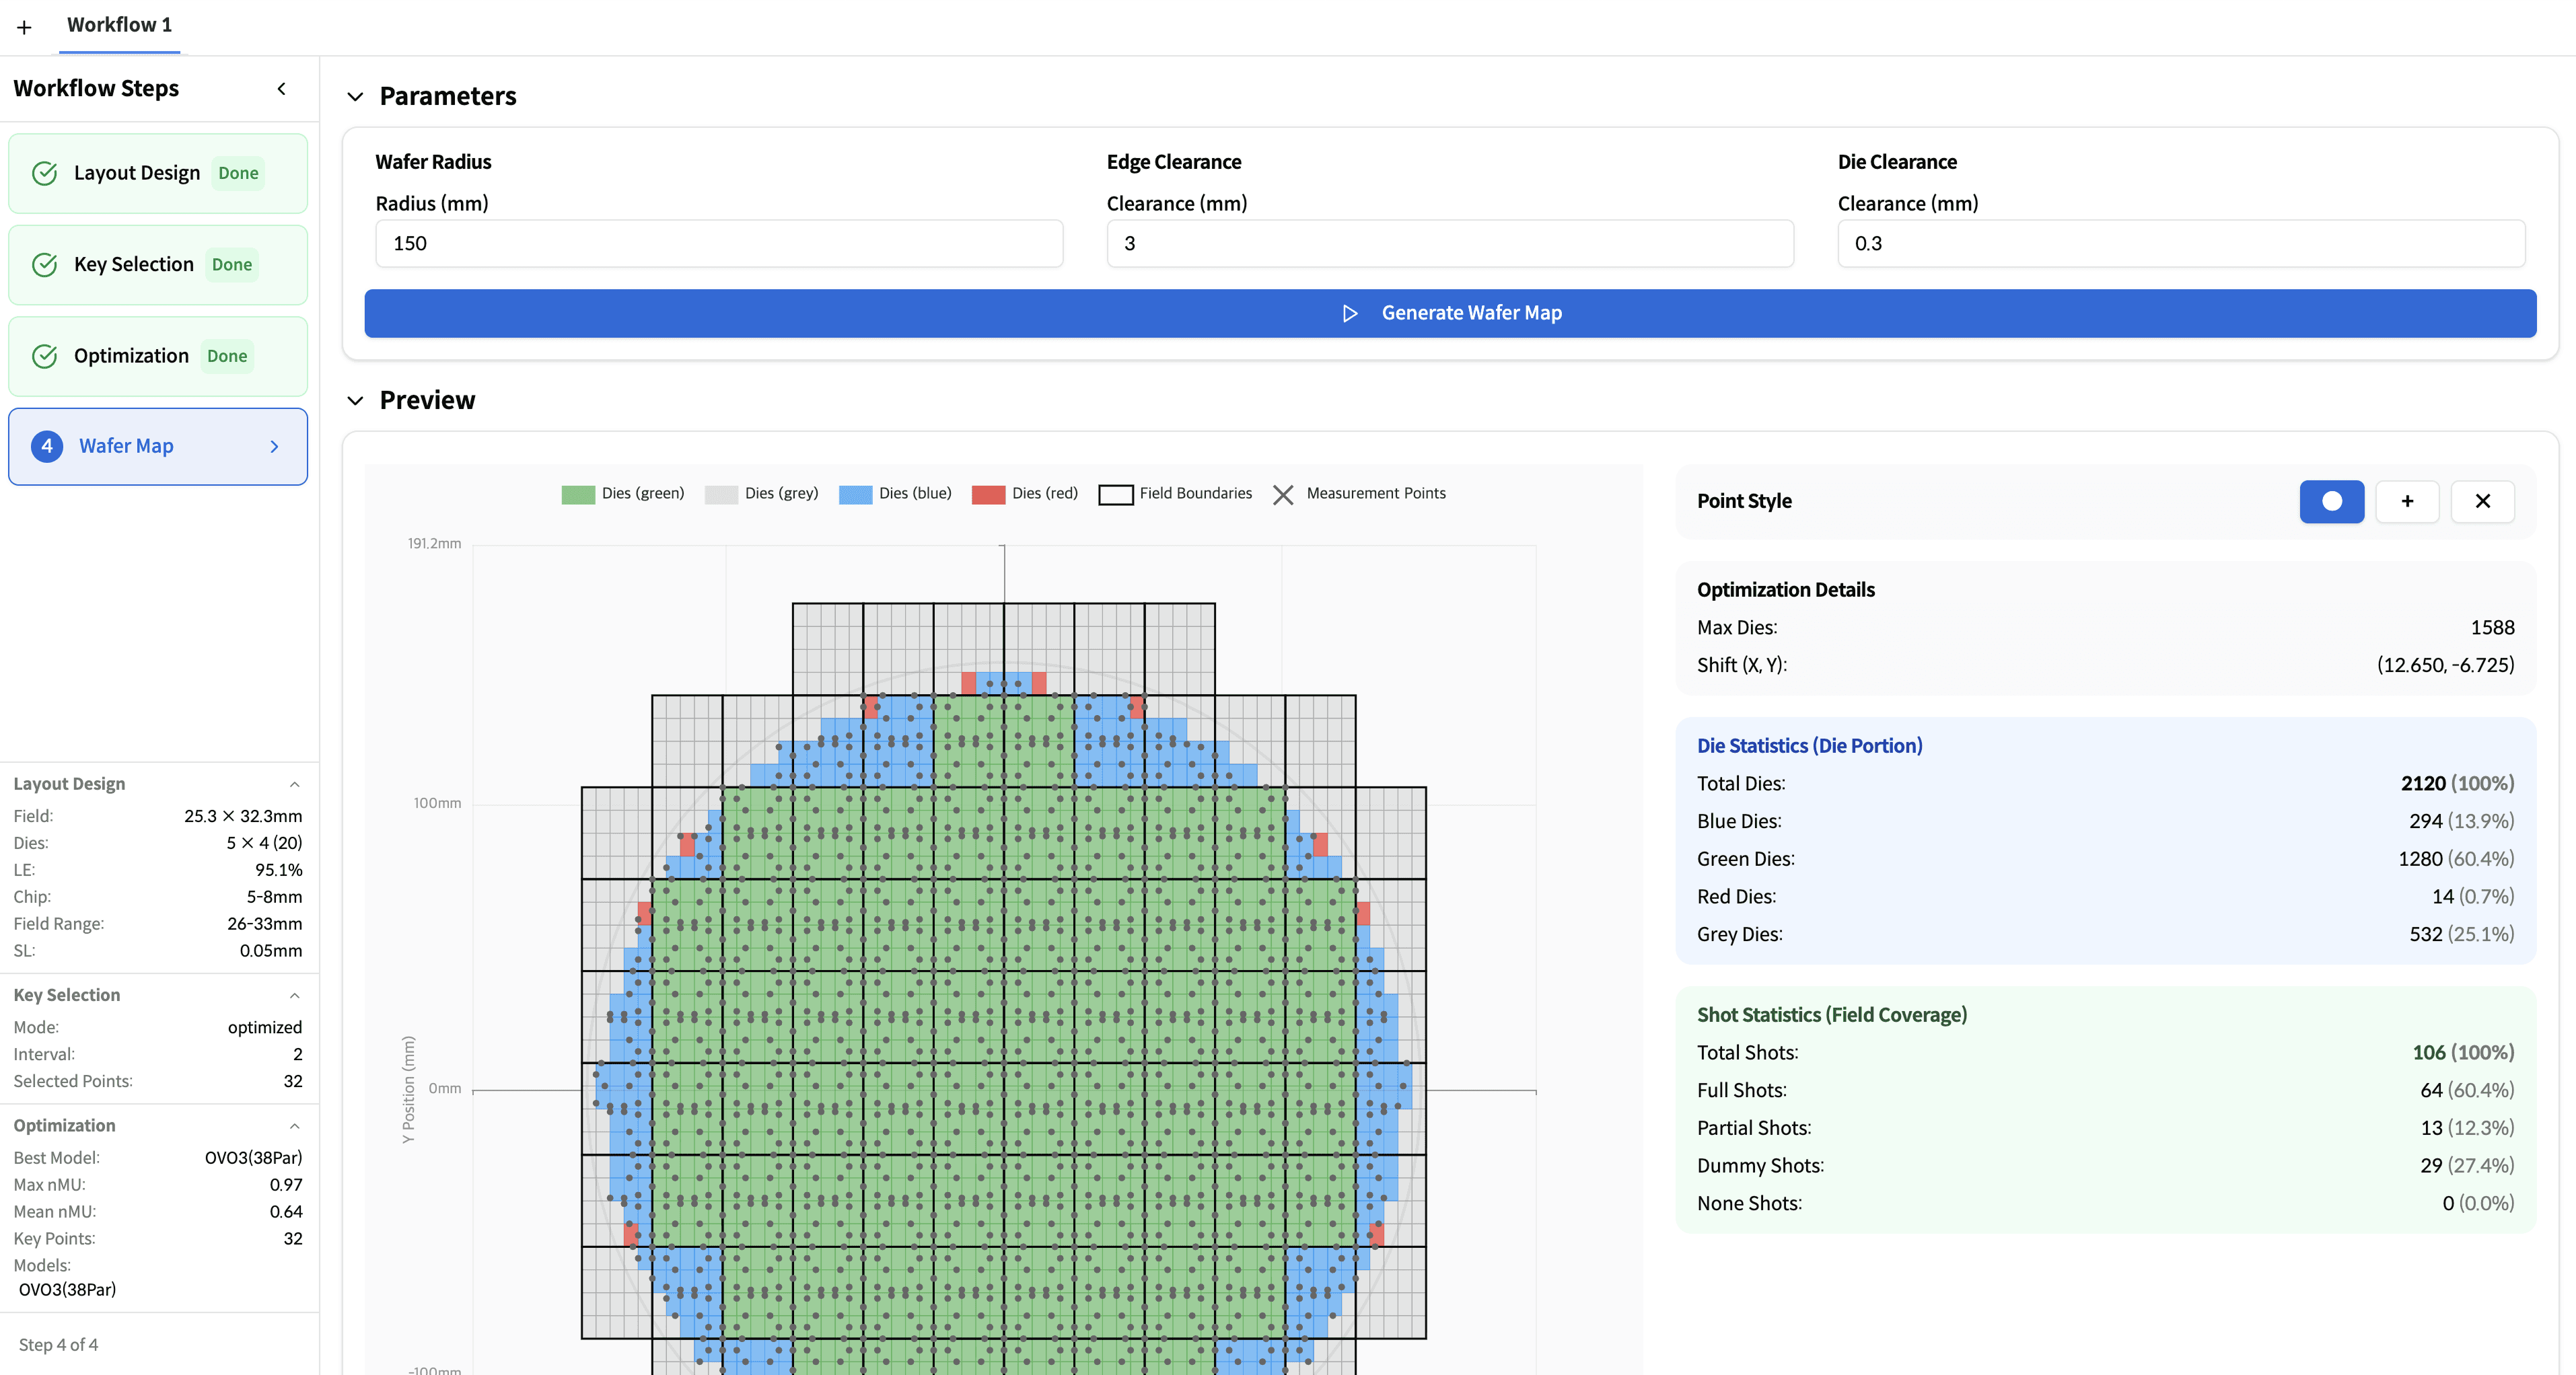Viewport: 2576px width, 1375px height.
Task: Click the Shot Statistics (Field Coverage) heading
Action: coord(1831,1015)
